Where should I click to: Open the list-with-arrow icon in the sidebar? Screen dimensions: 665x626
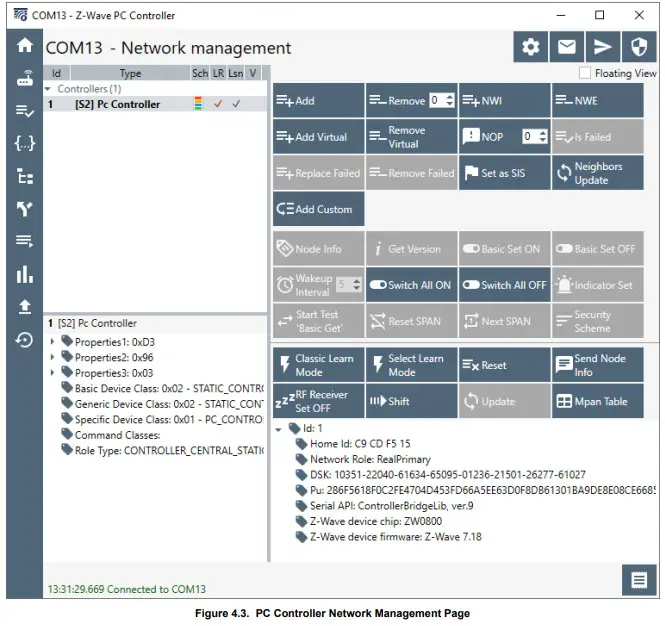pos(25,241)
